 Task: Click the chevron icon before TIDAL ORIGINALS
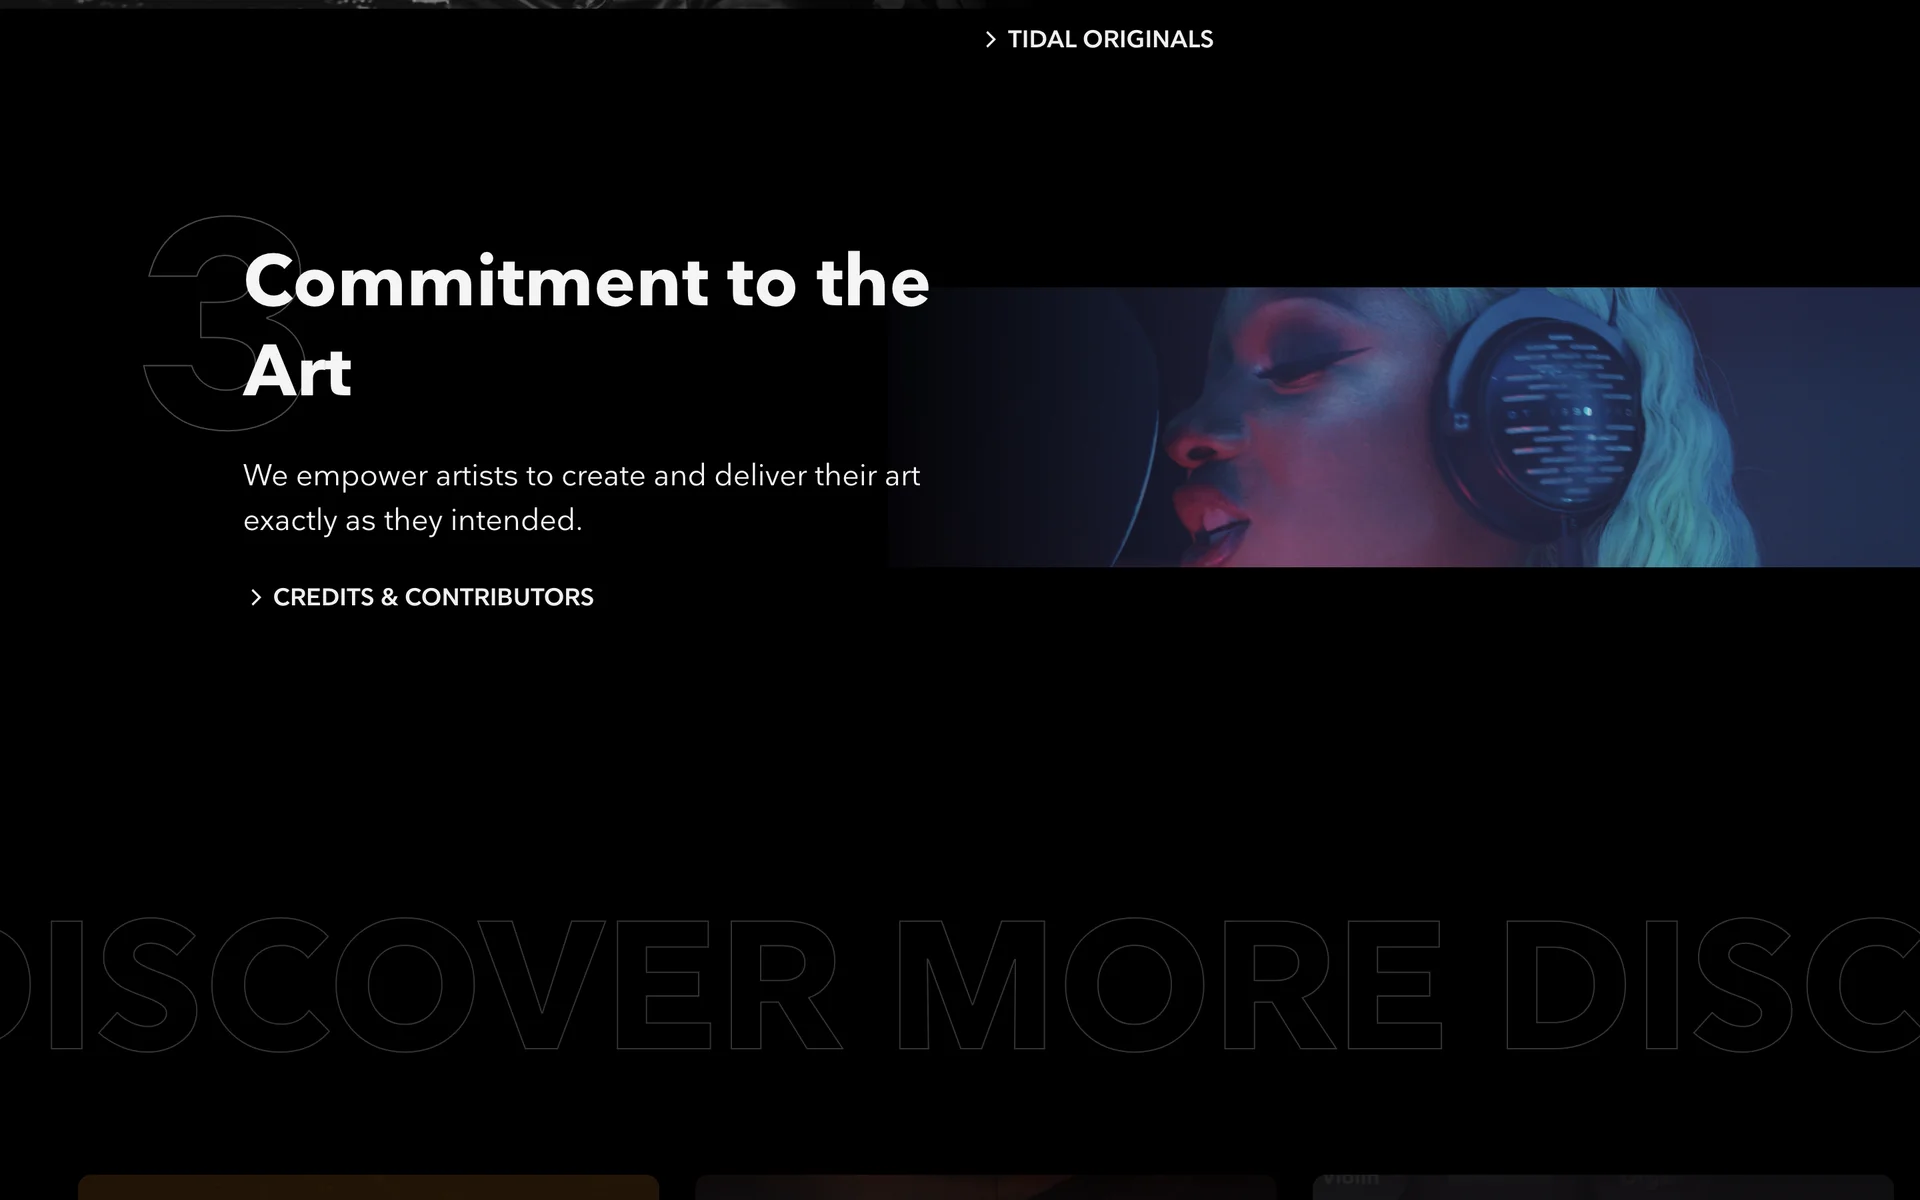(x=990, y=40)
